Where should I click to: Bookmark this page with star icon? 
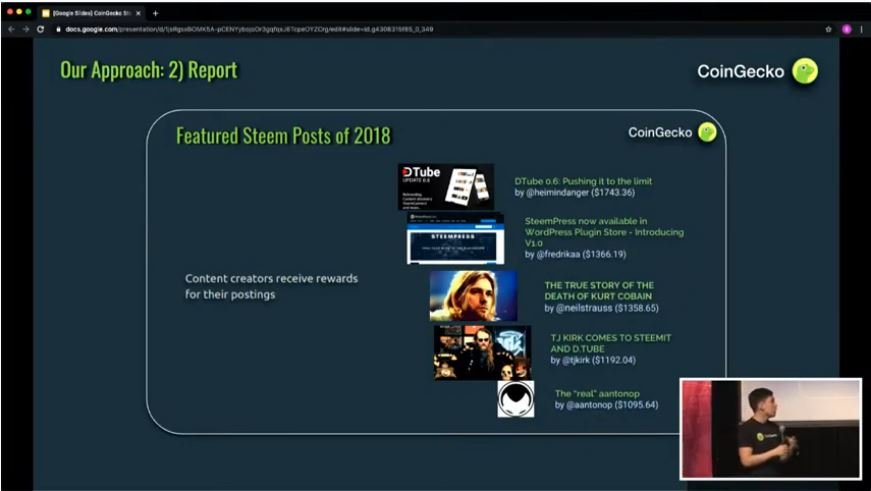click(828, 29)
